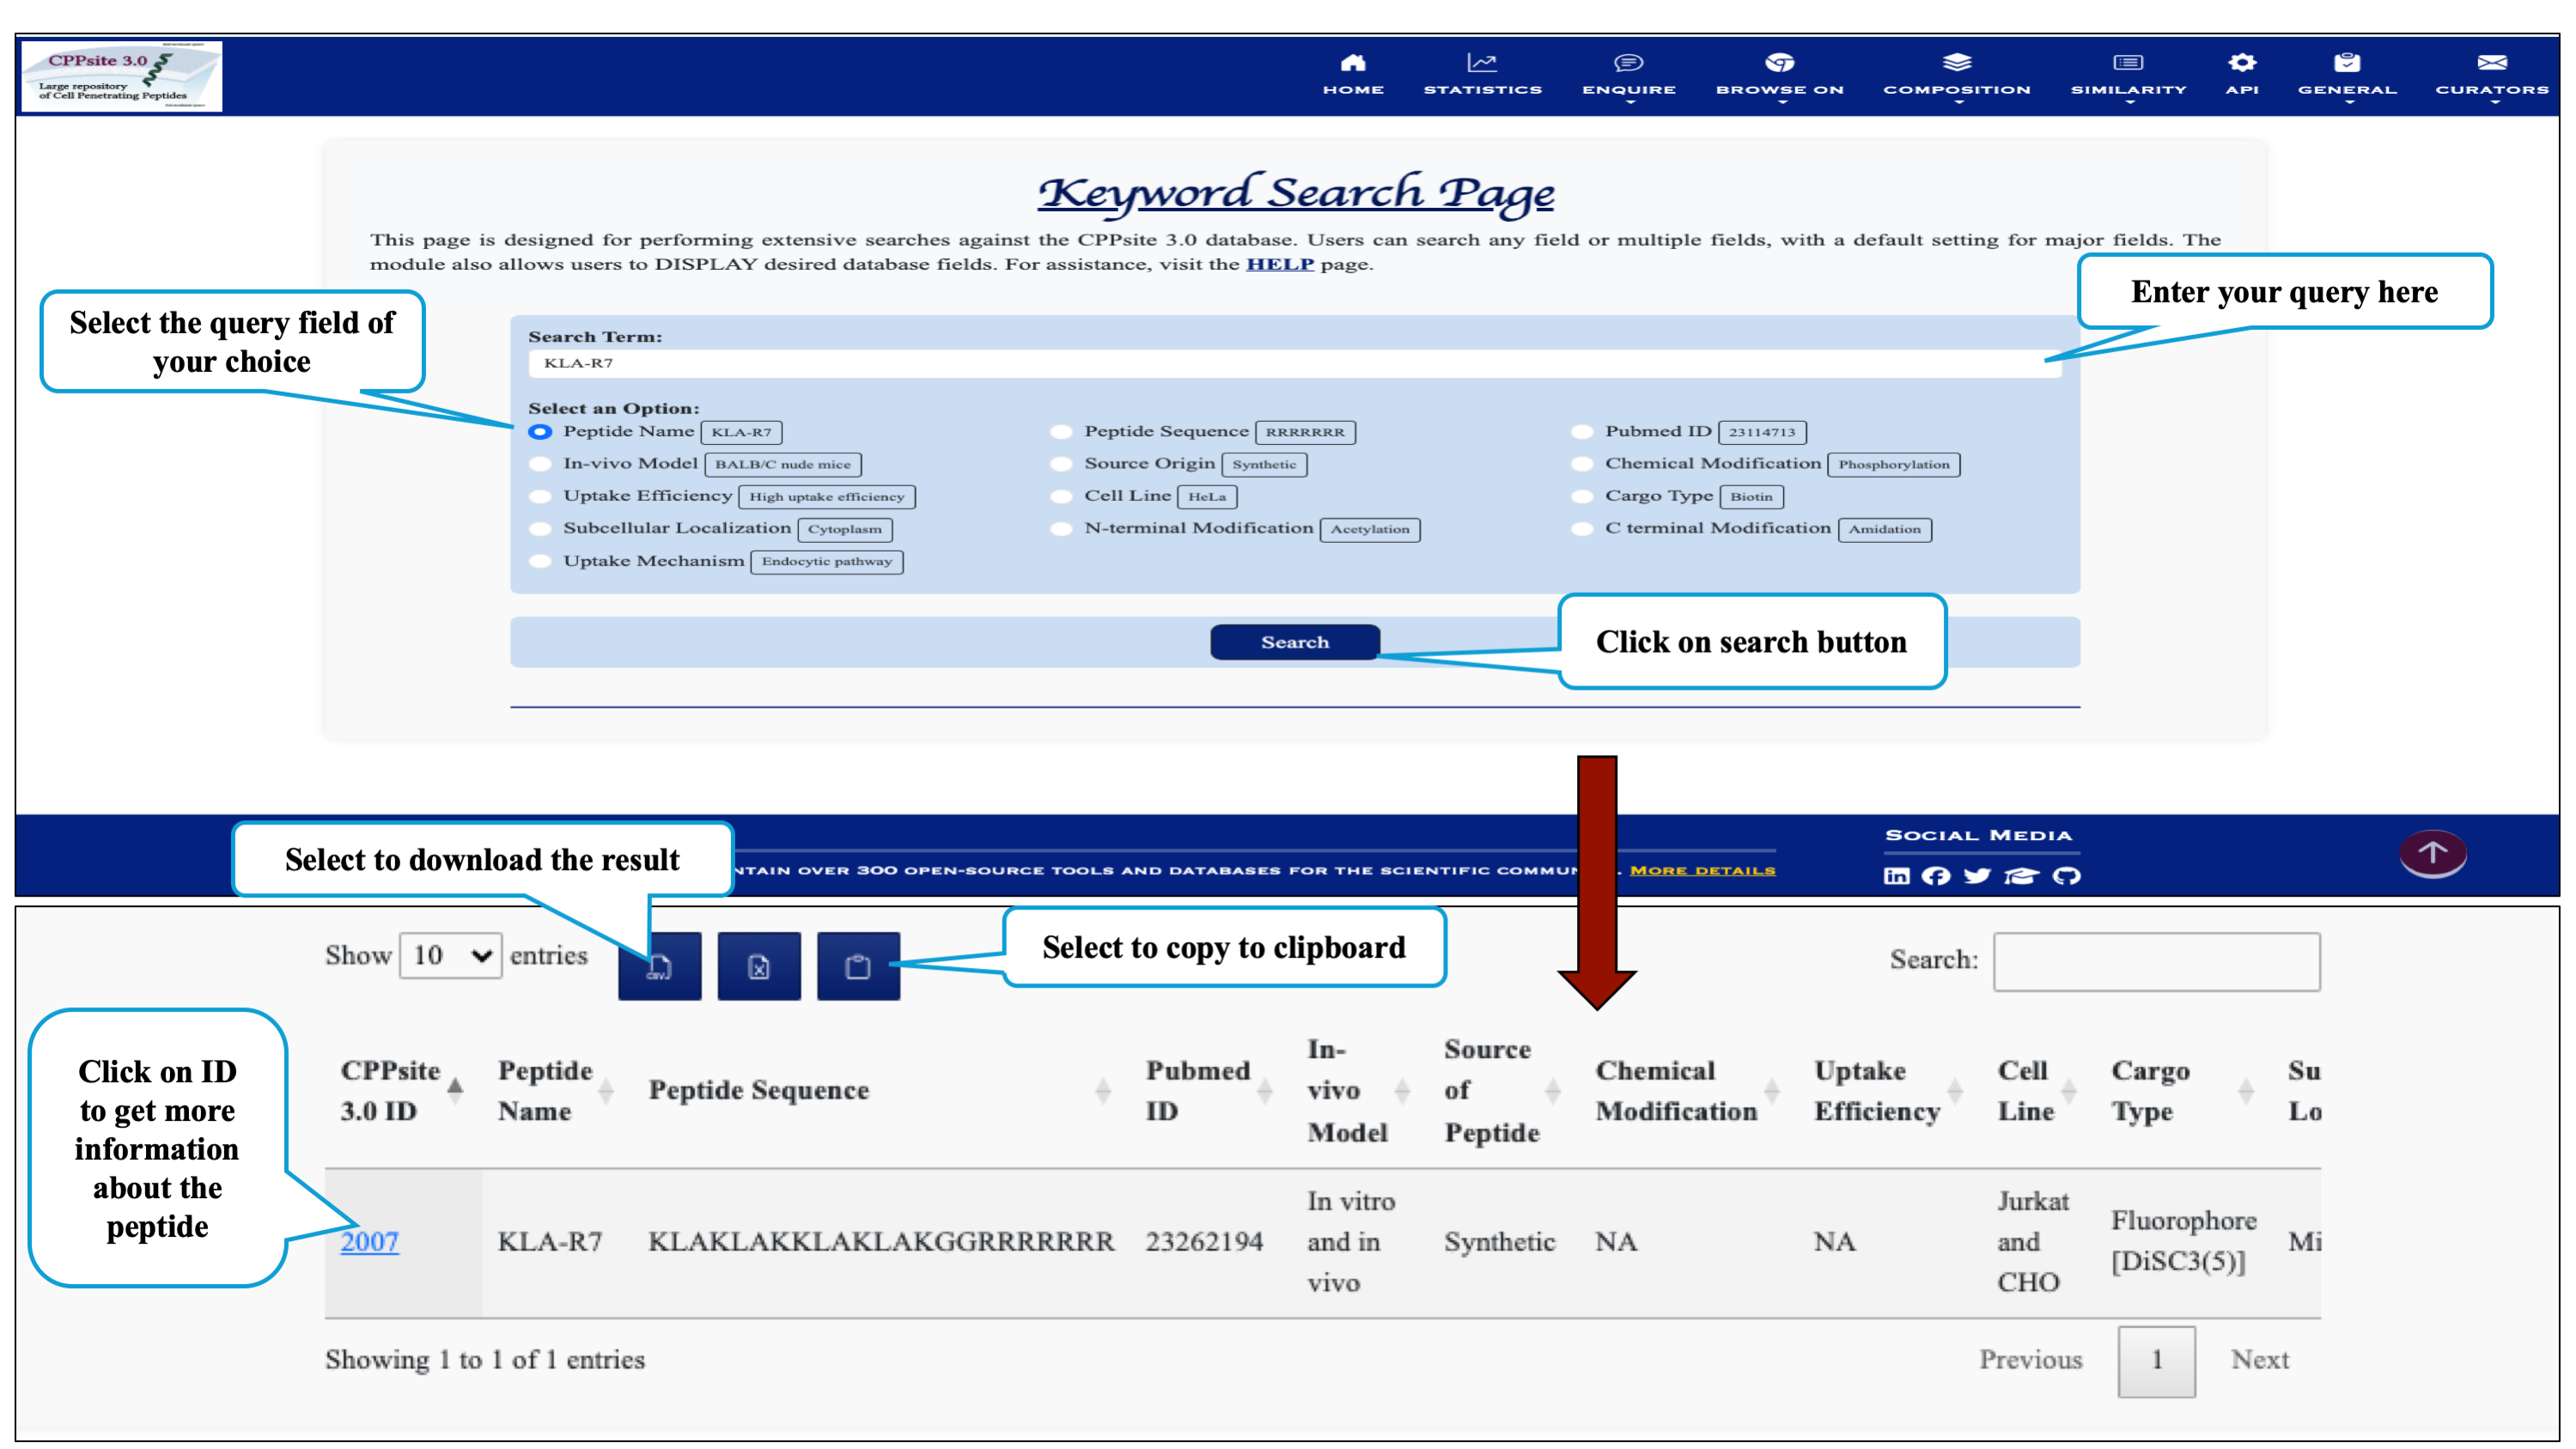Click the blue Search button

tap(1294, 642)
